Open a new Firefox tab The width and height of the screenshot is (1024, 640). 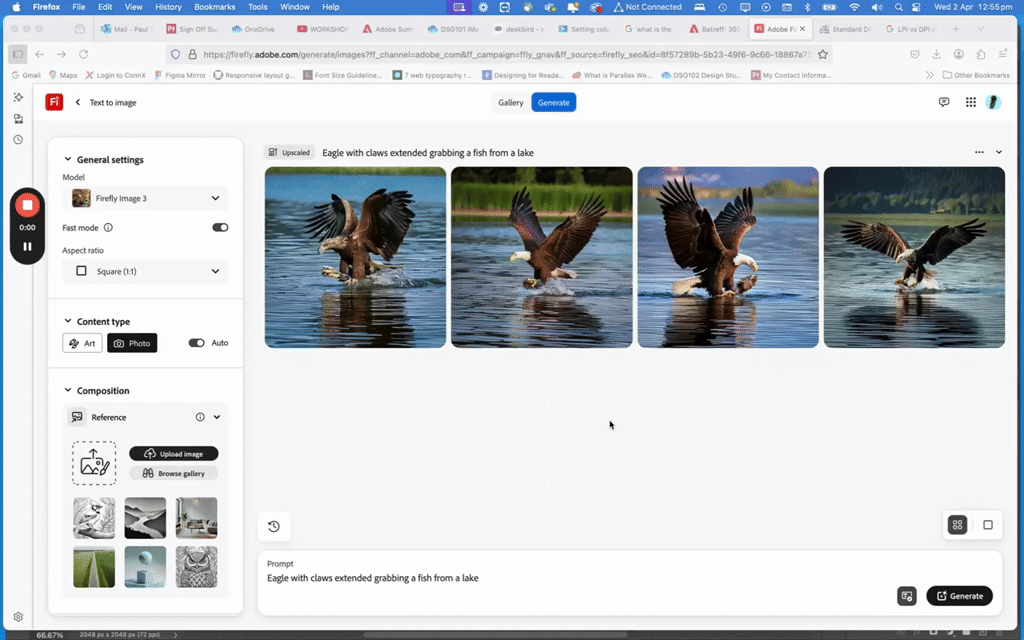(956, 29)
